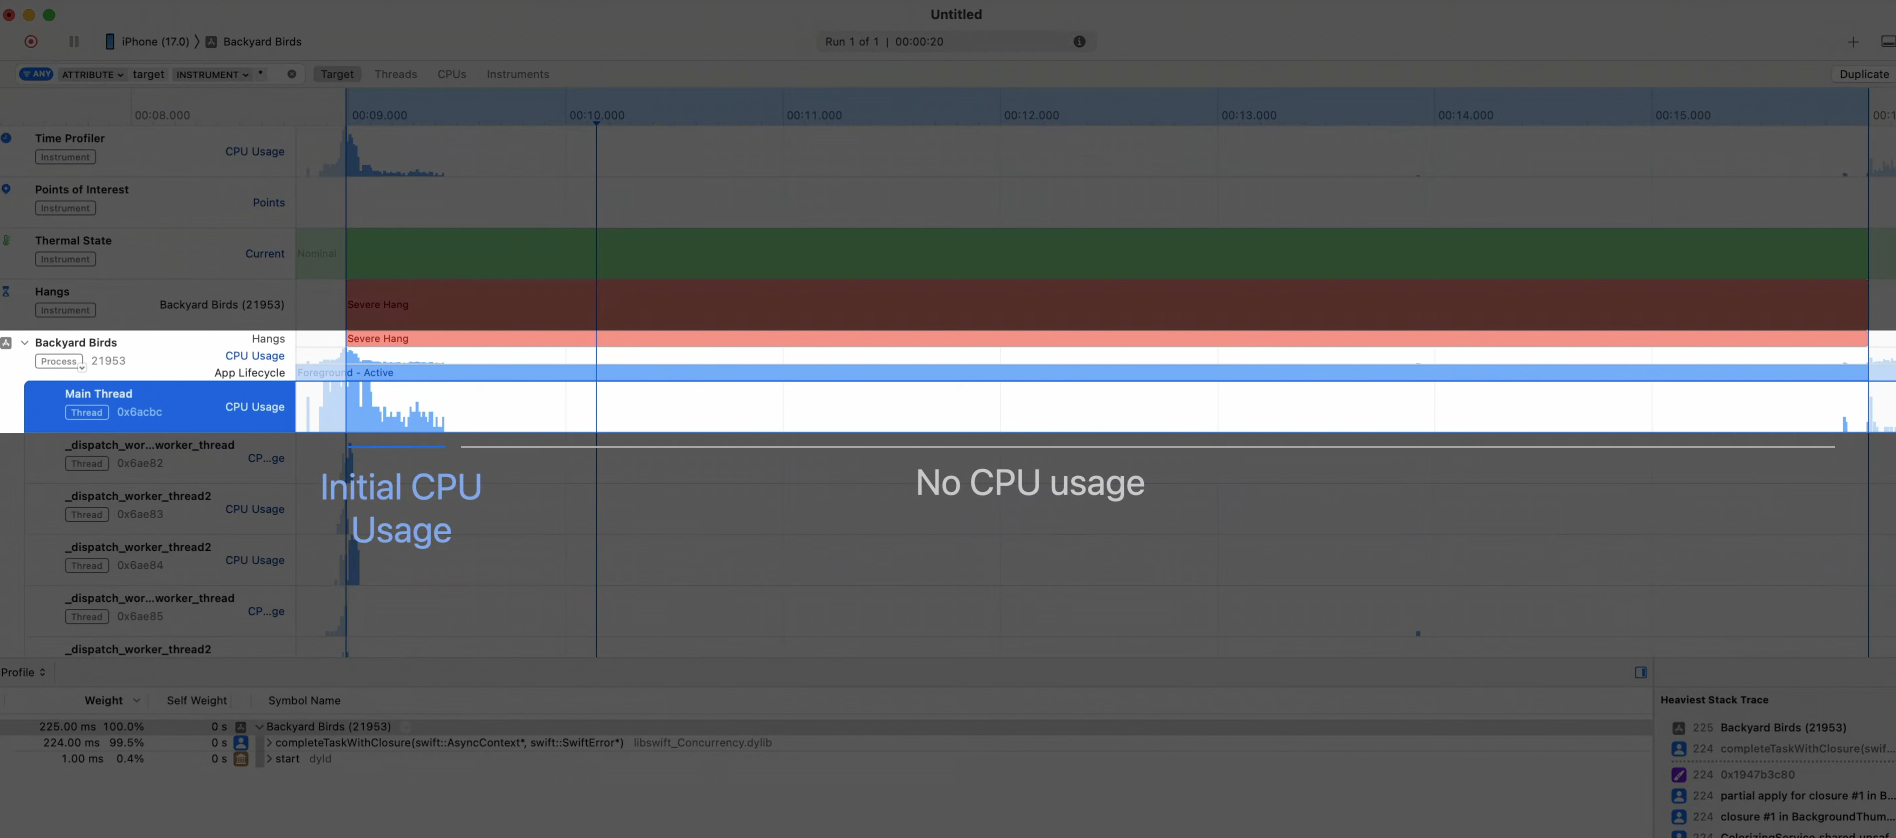Expand the 'start' dyld call tree row
1896x838 pixels.
tap(269, 759)
